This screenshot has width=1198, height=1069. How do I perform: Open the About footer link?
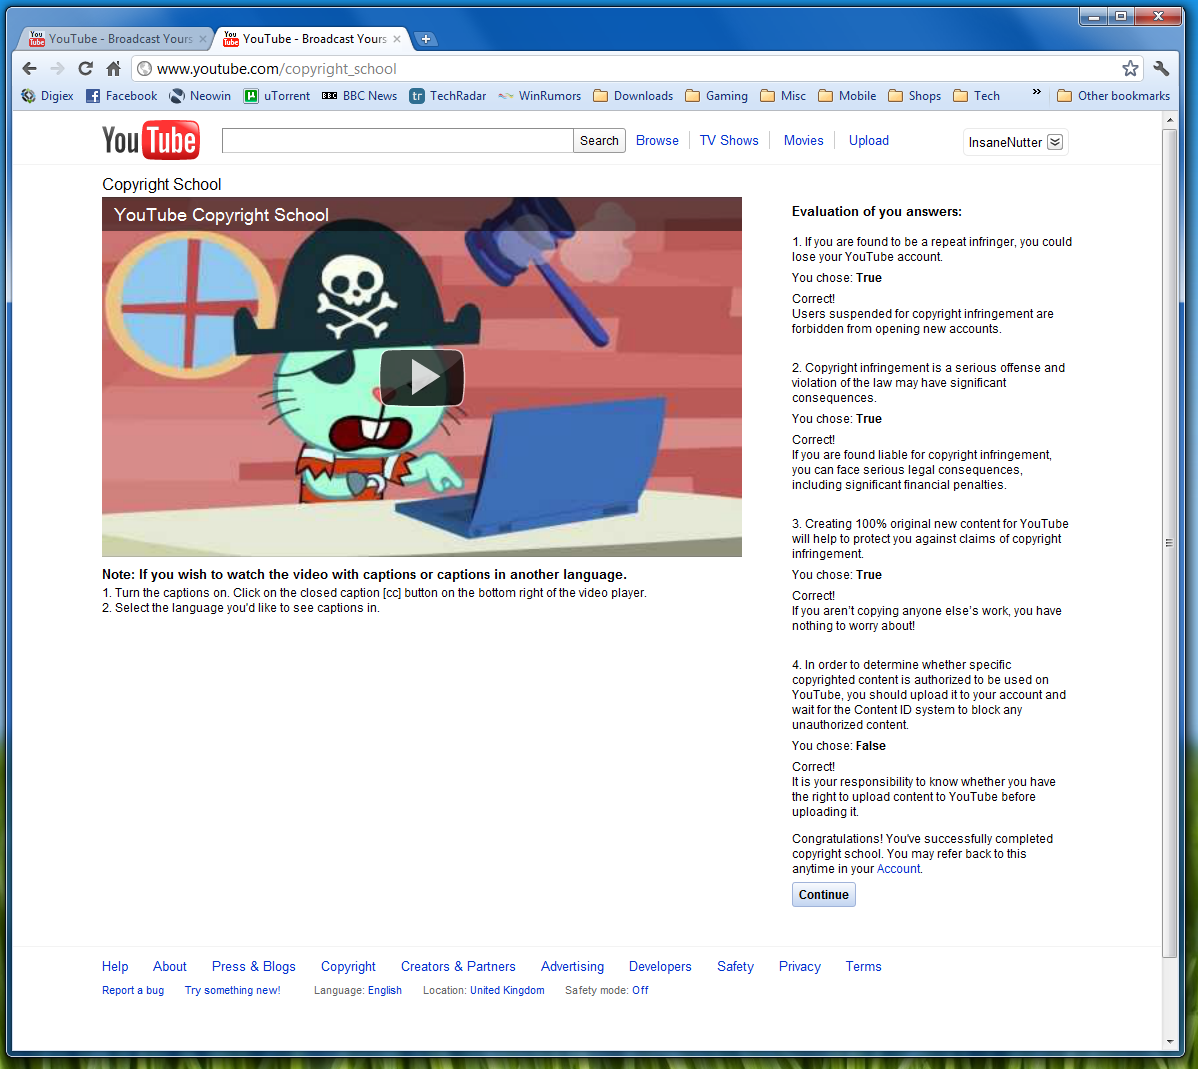coord(170,967)
